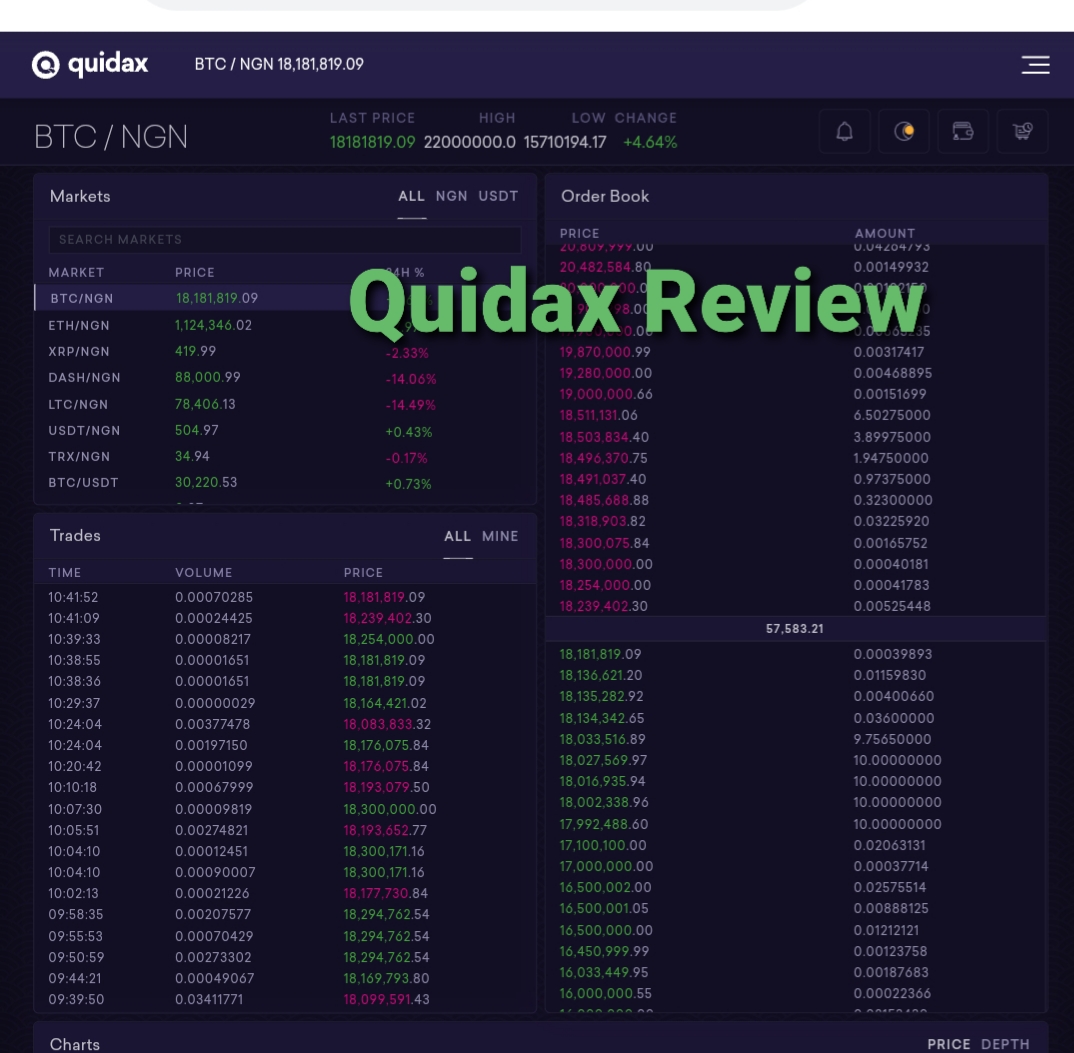This screenshot has width=1074, height=1053.
Task: Select the ETH/NGN market row
Action: click(x=285, y=325)
